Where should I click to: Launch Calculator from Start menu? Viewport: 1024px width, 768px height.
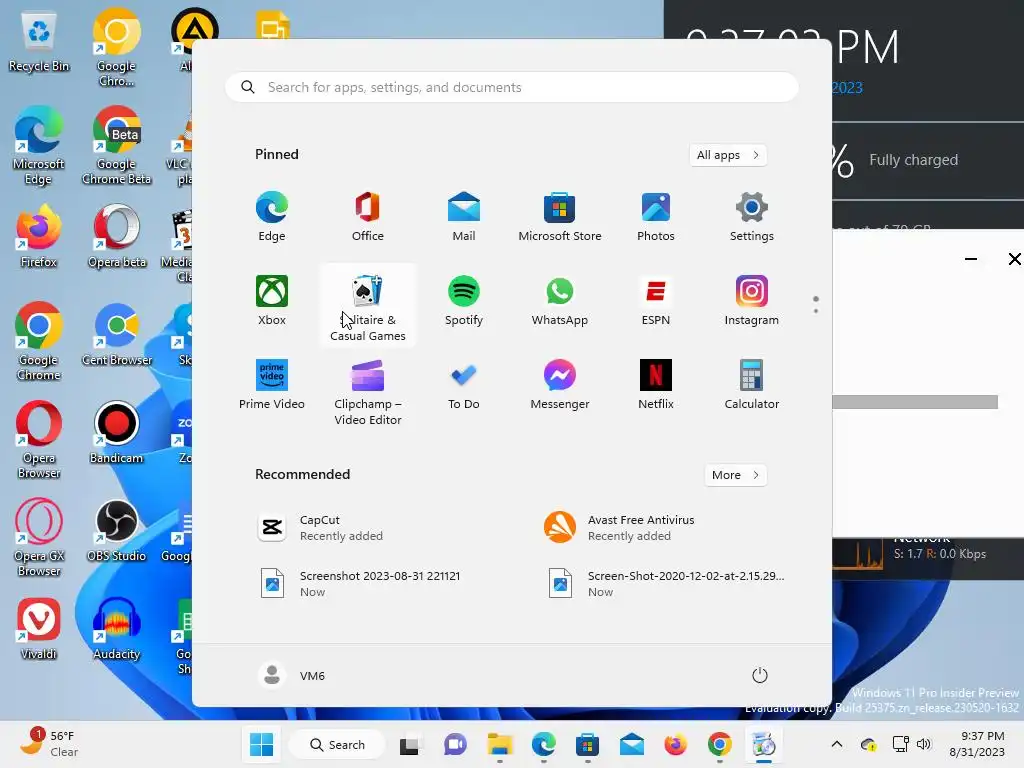tap(752, 385)
